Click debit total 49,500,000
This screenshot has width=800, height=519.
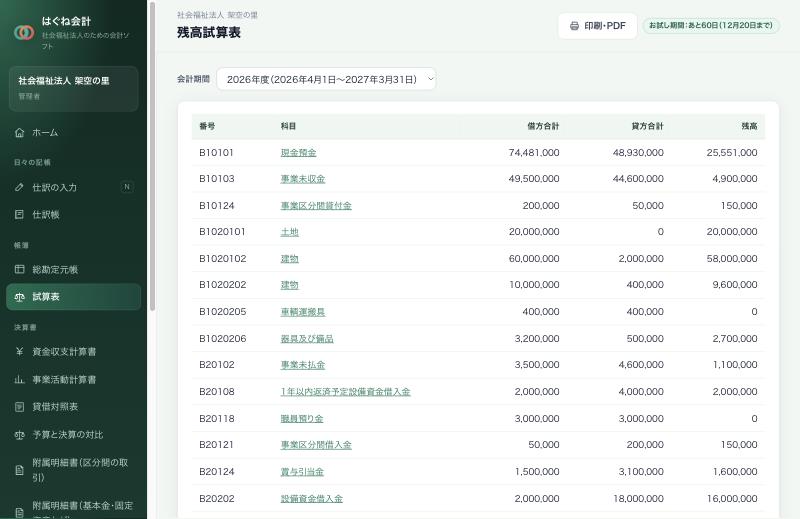coord(534,179)
